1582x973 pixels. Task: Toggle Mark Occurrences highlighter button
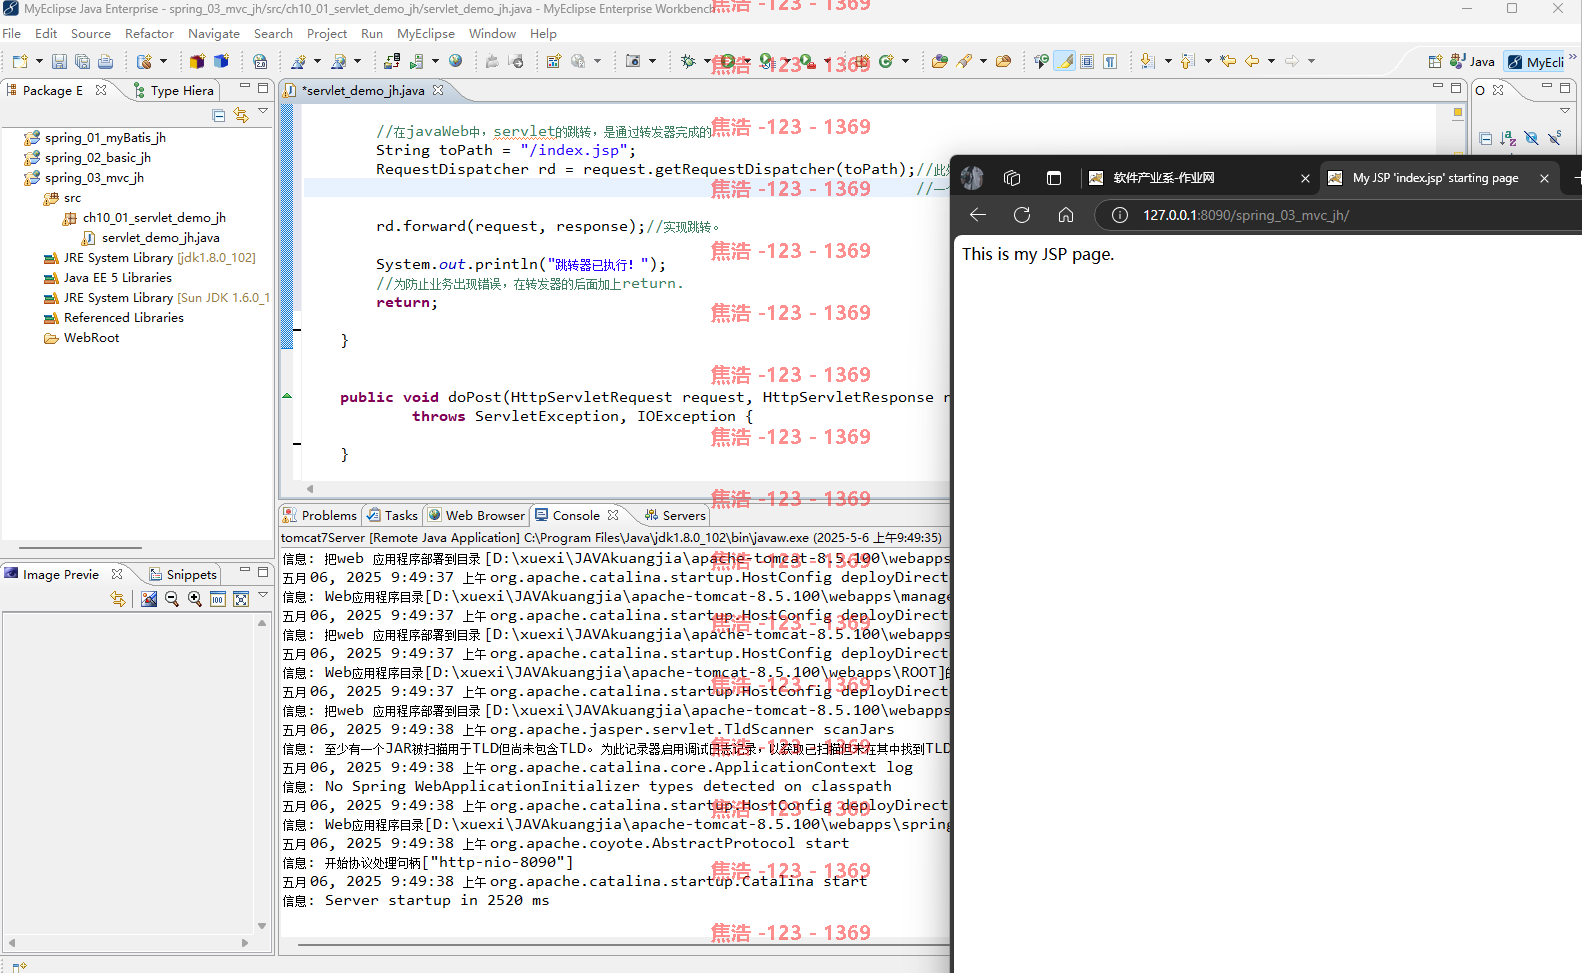[x=1066, y=62]
